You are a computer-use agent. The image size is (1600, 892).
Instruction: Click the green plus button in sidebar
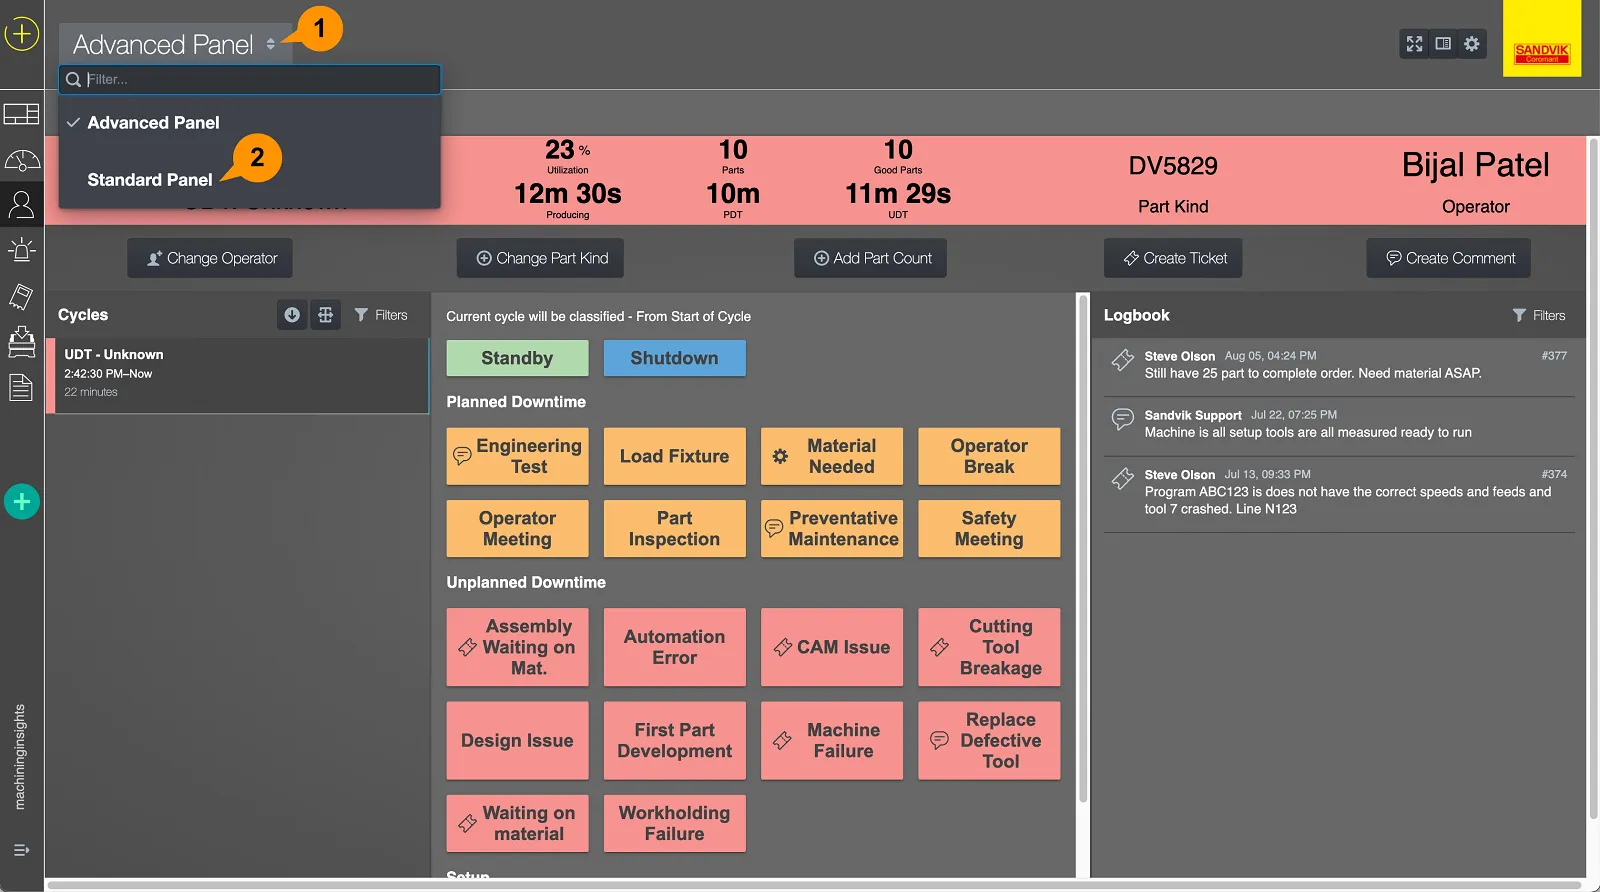coord(22,501)
